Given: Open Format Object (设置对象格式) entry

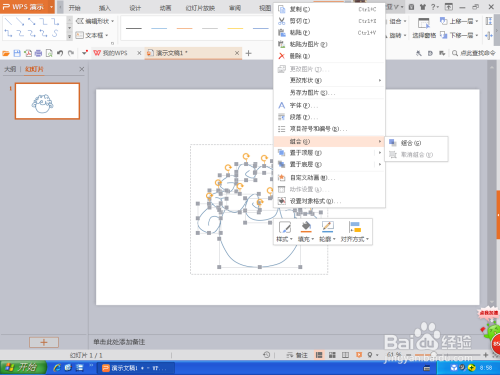Looking at the screenshot, I should tap(329, 201).
